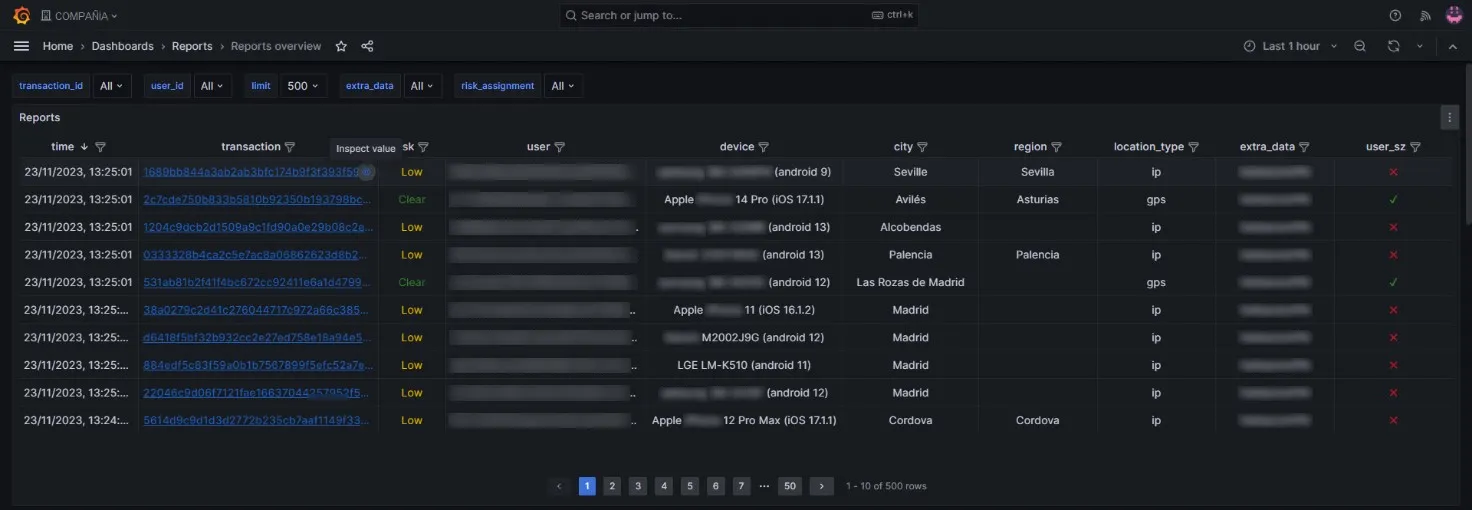Open the Grafana home logo

click(x=21, y=15)
